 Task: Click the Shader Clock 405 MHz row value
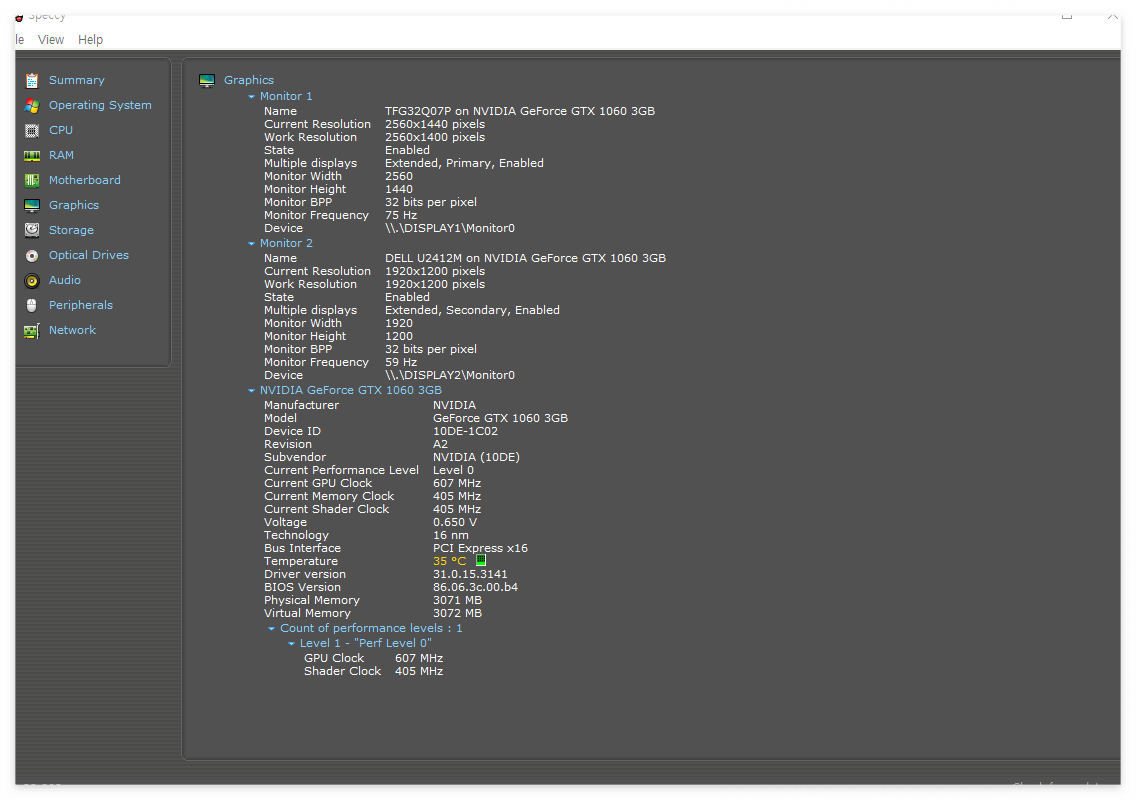pos(419,672)
